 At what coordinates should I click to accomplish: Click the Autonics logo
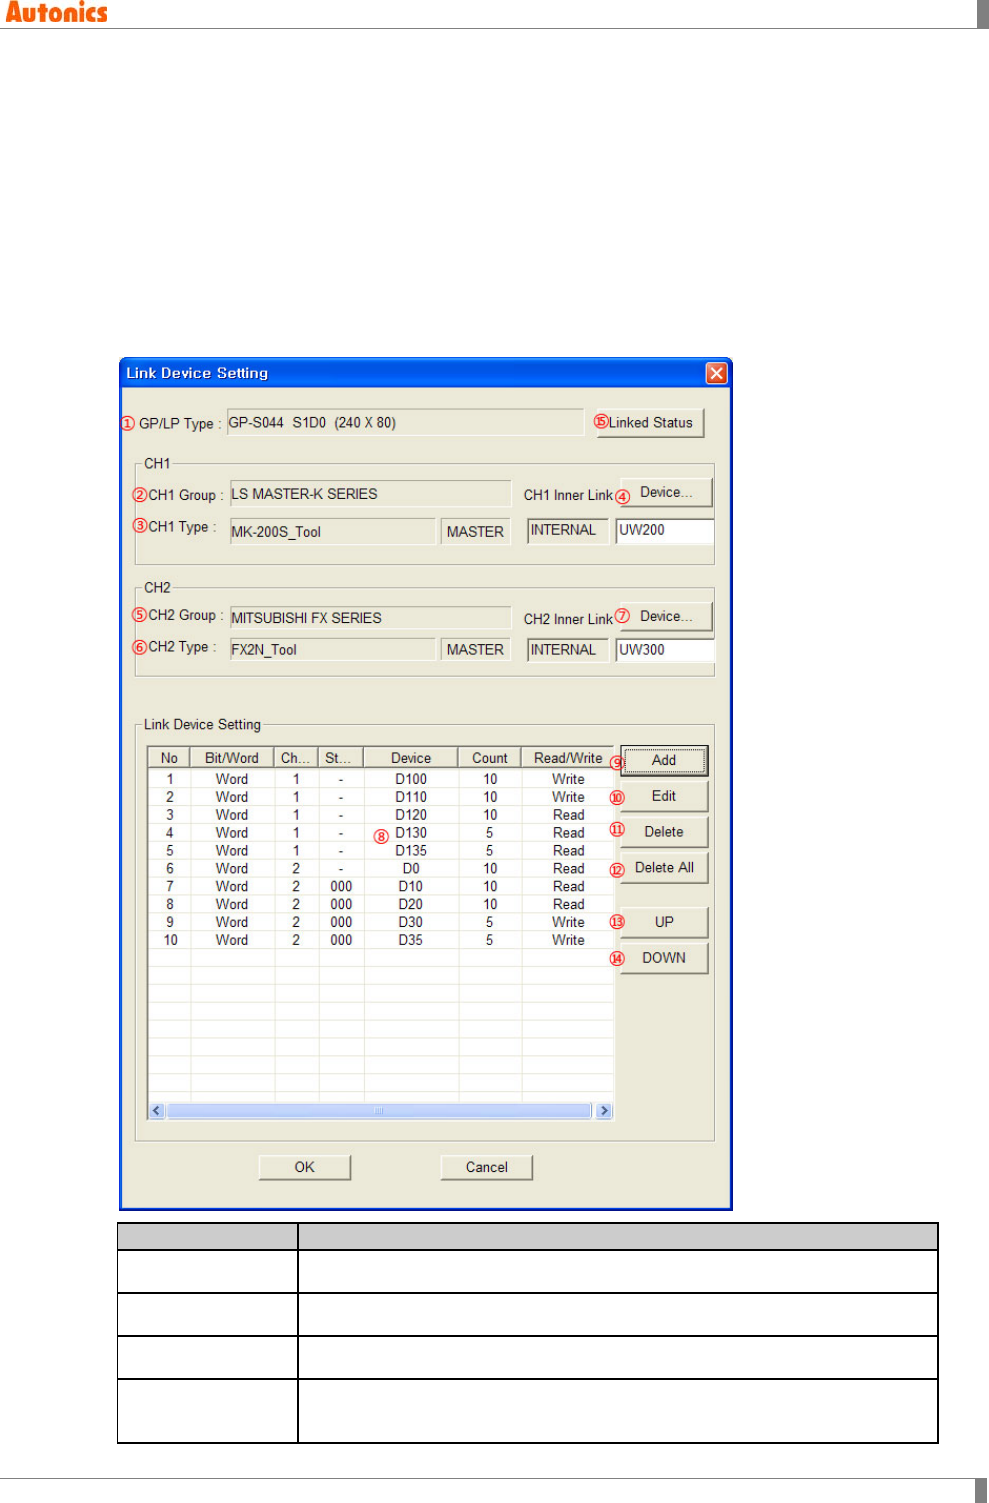pyautogui.click(x=56, y=12)
